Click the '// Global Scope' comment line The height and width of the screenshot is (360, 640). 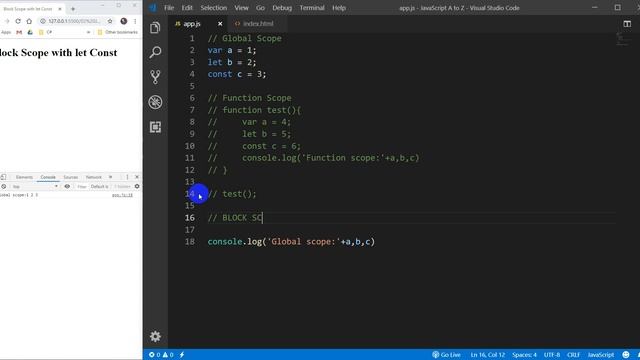pyautogui.click(x=244, y=38)
